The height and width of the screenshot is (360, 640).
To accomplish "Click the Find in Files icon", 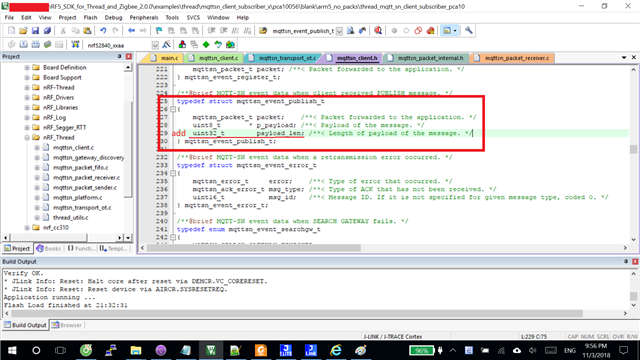I will tap(263, 31).
